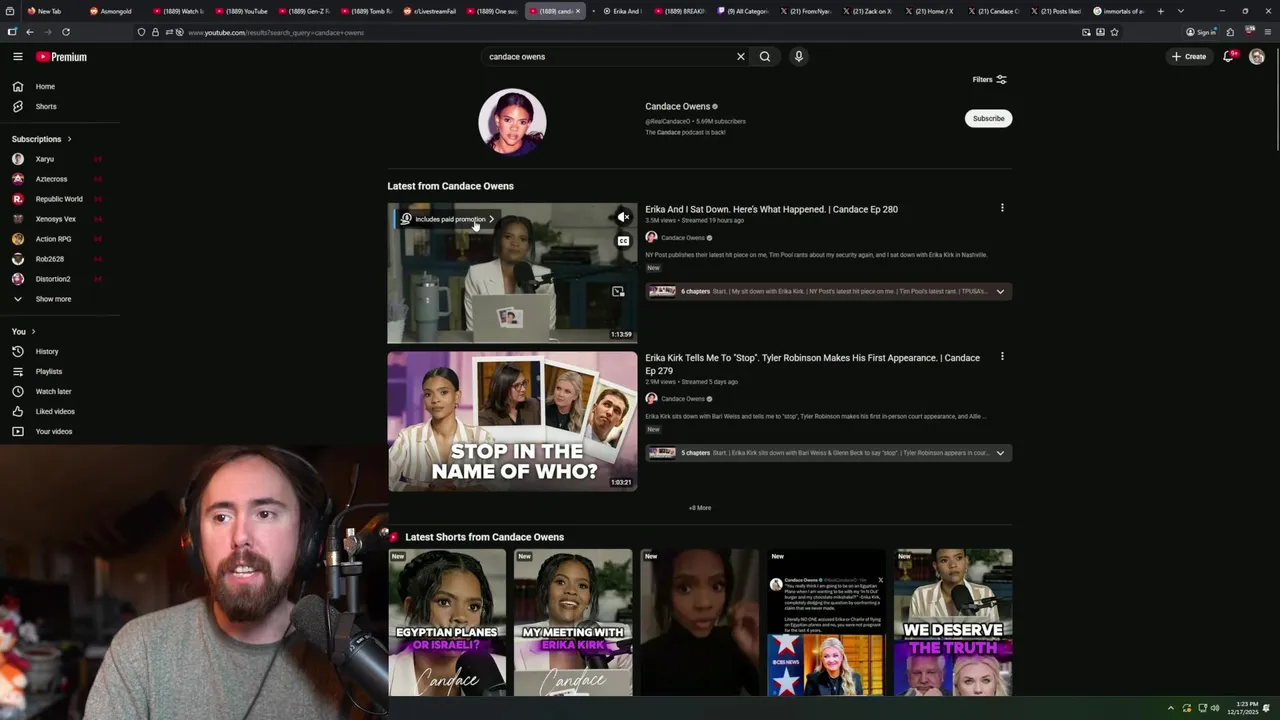Open more options for Ep 280 video

point(1002,208)
